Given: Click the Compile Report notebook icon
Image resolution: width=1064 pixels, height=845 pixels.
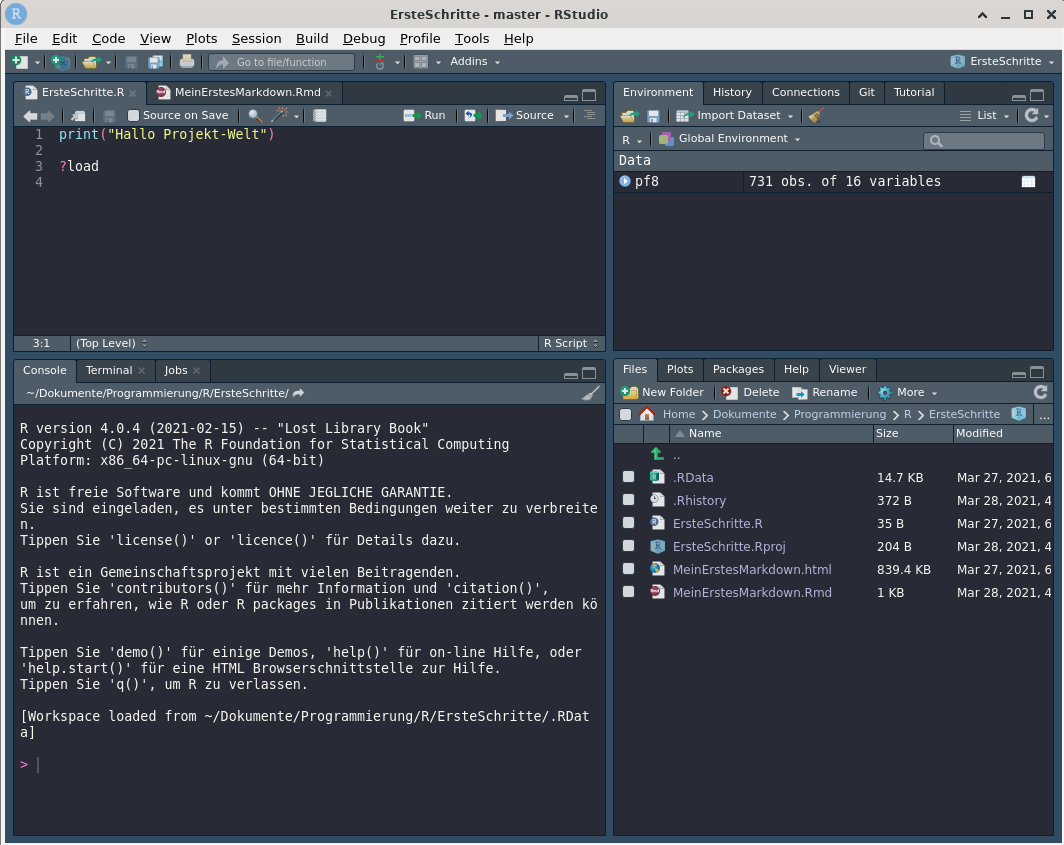Looking at the screenshot, I should [320, 116].
